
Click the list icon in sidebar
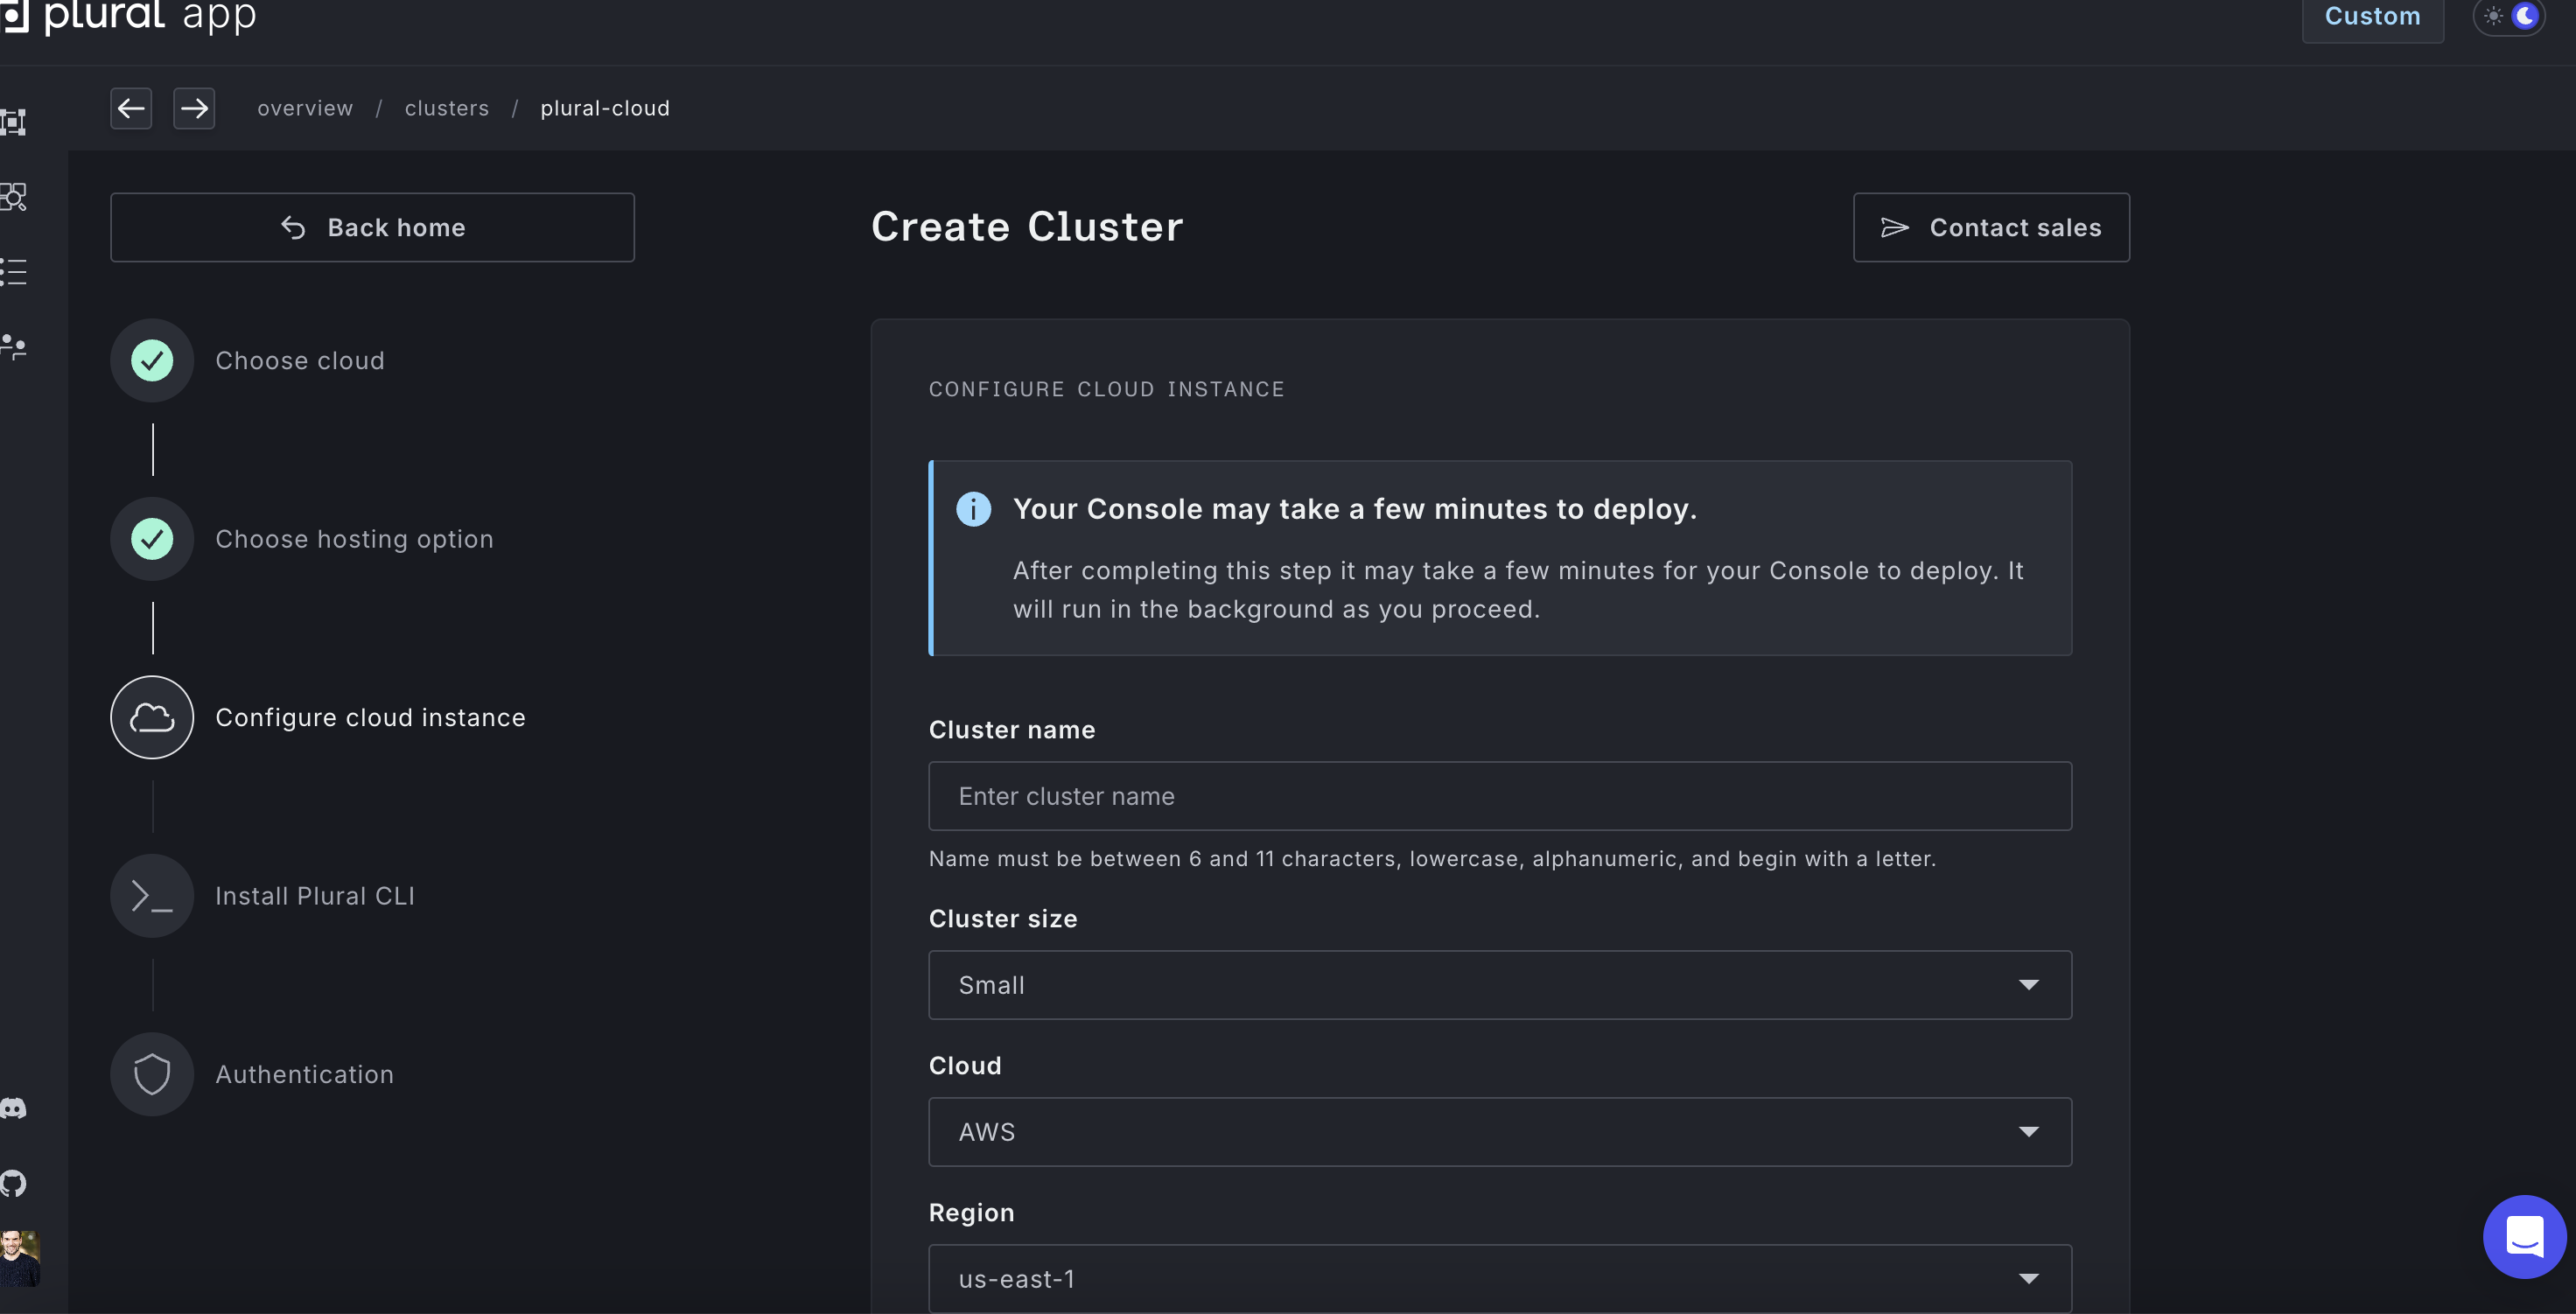[x=14, y=272]
